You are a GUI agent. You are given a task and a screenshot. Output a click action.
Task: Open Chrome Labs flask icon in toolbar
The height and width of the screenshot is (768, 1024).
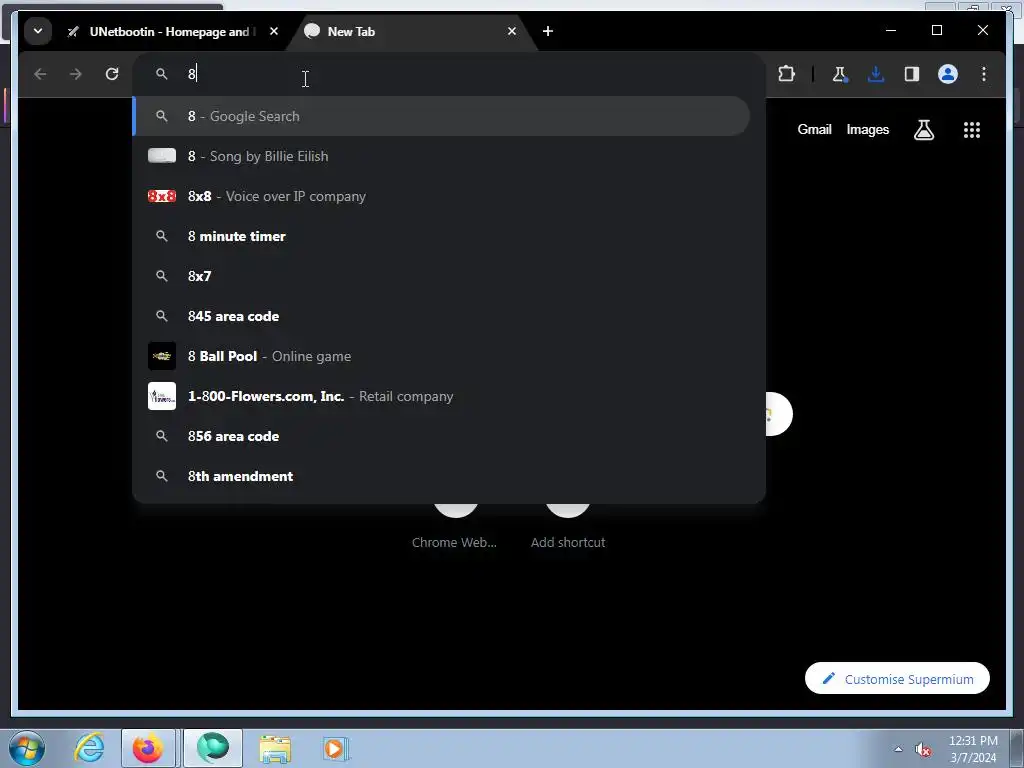tap(840, 74)
